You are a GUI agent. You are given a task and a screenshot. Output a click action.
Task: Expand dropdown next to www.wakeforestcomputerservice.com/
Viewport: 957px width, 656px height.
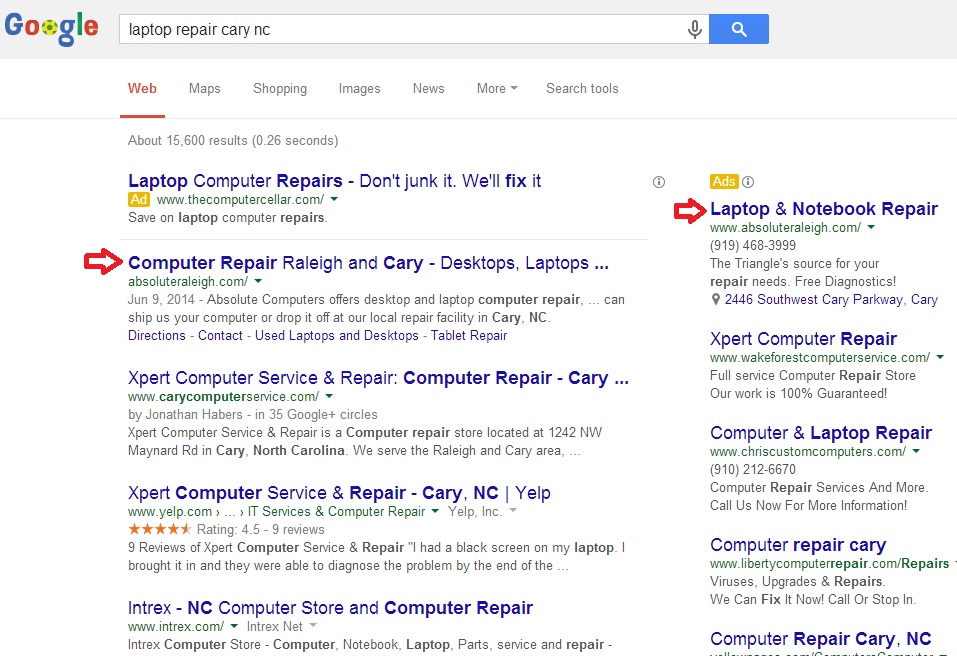(940, 357)
